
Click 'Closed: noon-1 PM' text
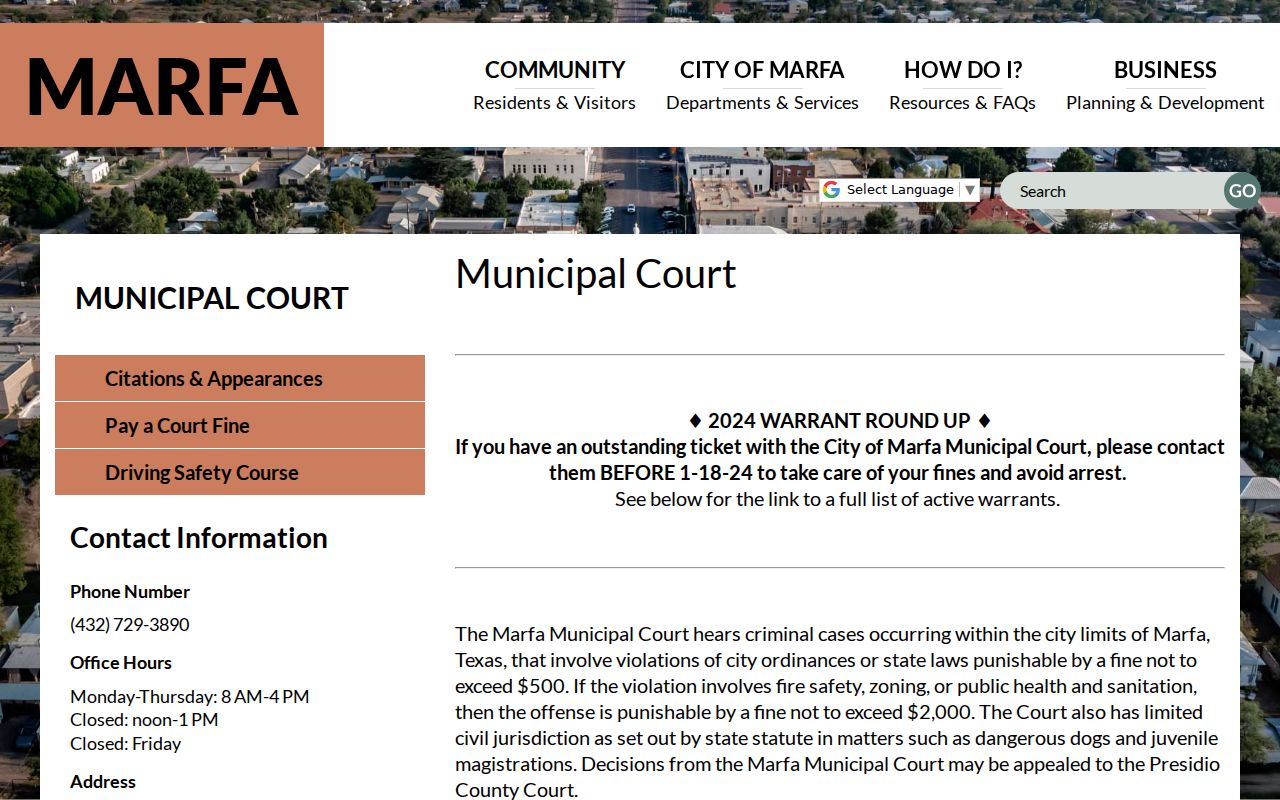pyautogui.click(x=144, y=719)
